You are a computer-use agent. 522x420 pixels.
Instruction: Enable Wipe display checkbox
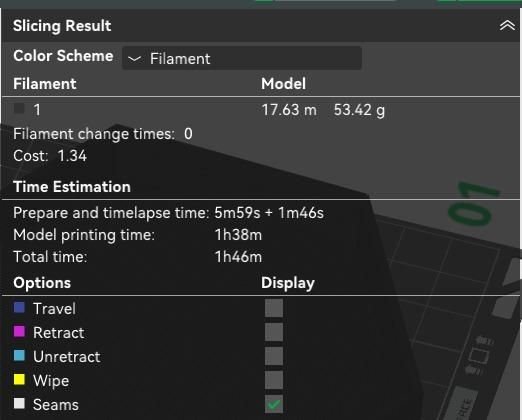274,380
